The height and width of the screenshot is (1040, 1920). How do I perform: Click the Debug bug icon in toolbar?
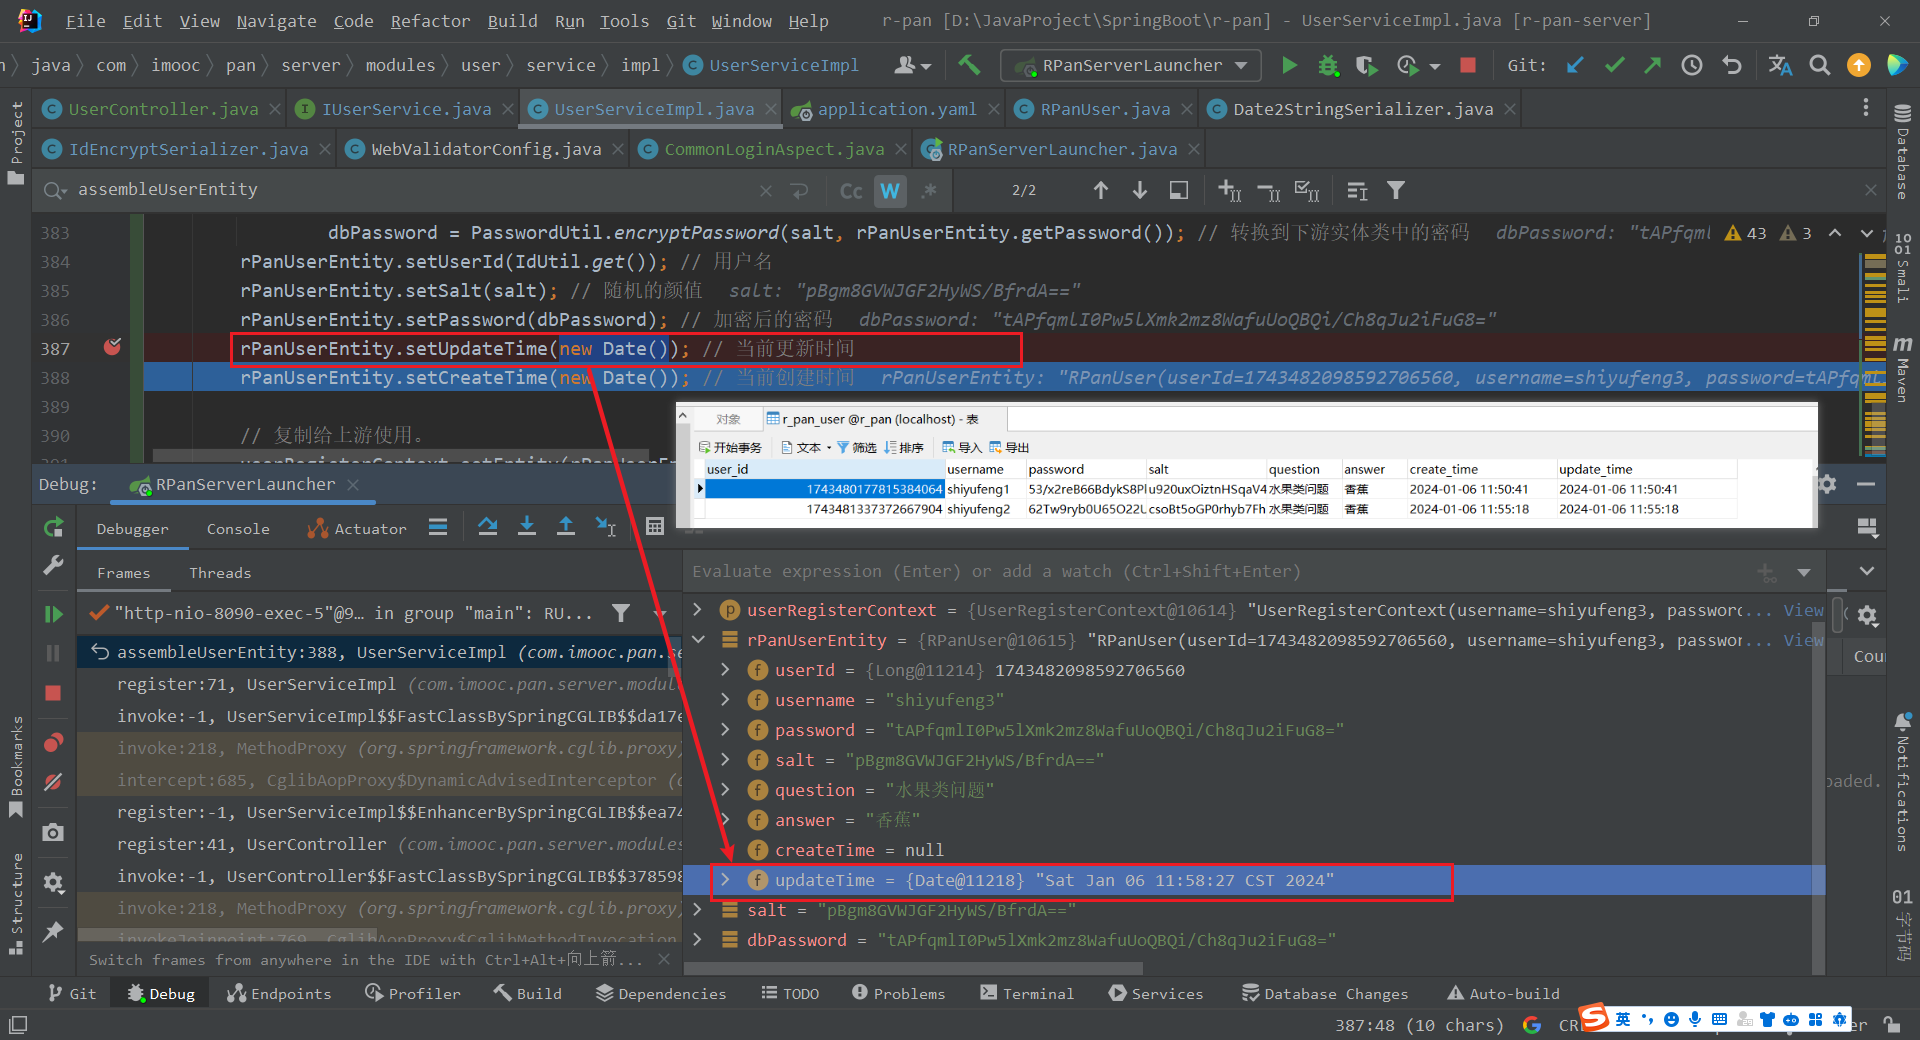1328,66
